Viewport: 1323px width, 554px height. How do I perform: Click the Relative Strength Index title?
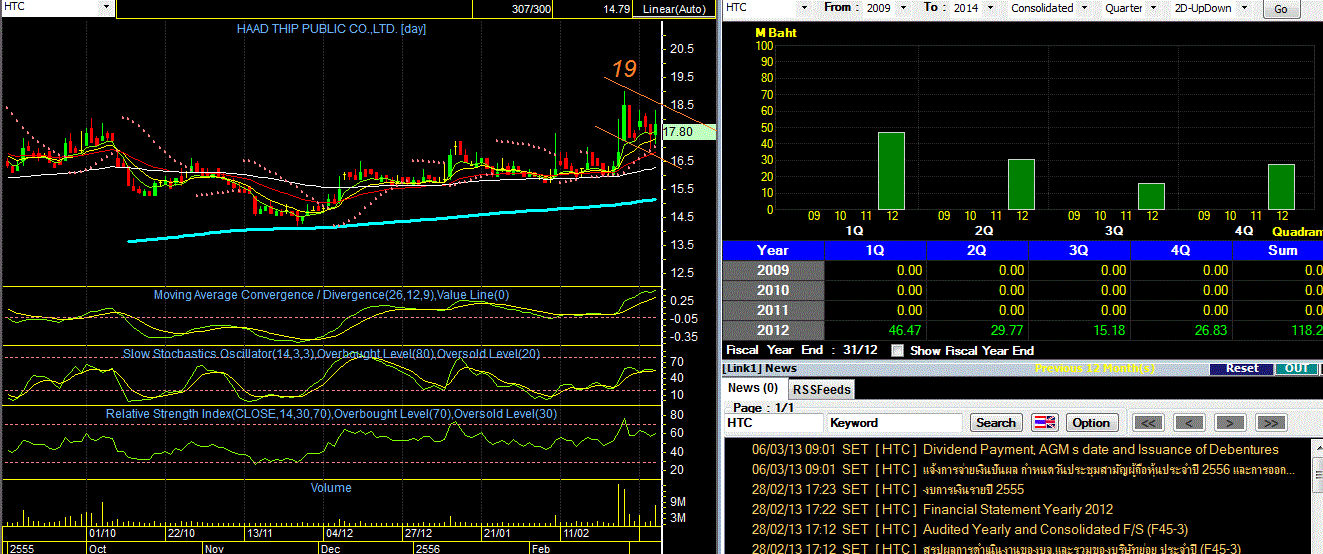point(331,413)
